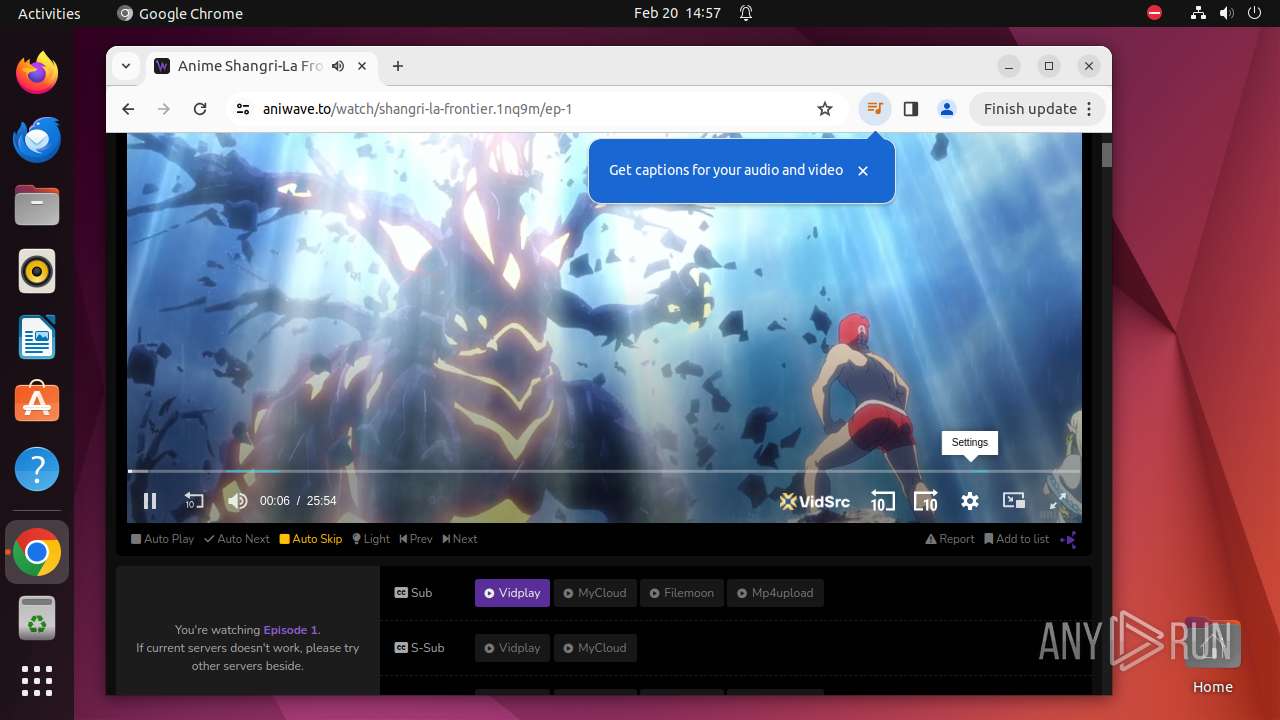
Task: Toggle Auto Play option
Action: click(163, 539)
